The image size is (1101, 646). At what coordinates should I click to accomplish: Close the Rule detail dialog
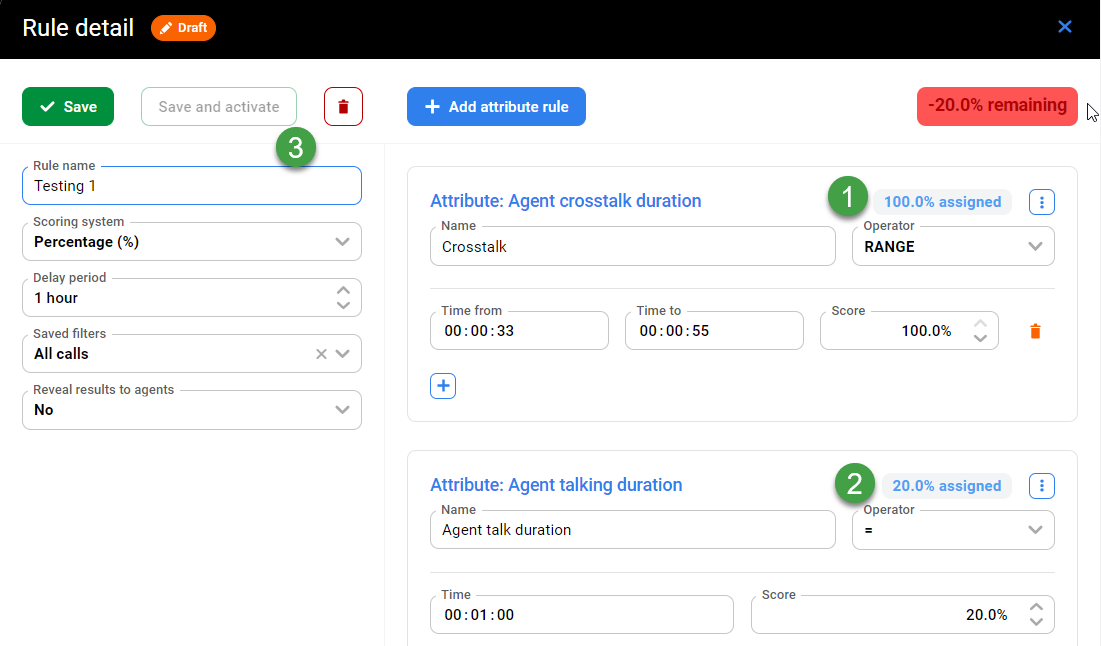pyautogui.click(x=1065, y=27)
